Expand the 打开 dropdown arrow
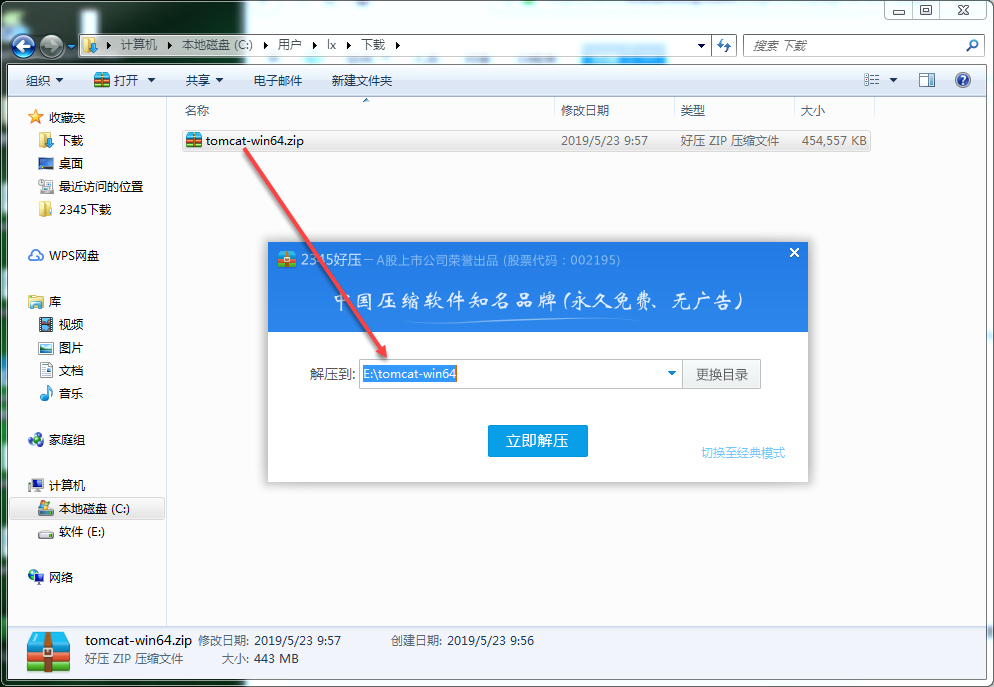Image resolution: width=994 pixels, height=687 pixels. point(151,80)
